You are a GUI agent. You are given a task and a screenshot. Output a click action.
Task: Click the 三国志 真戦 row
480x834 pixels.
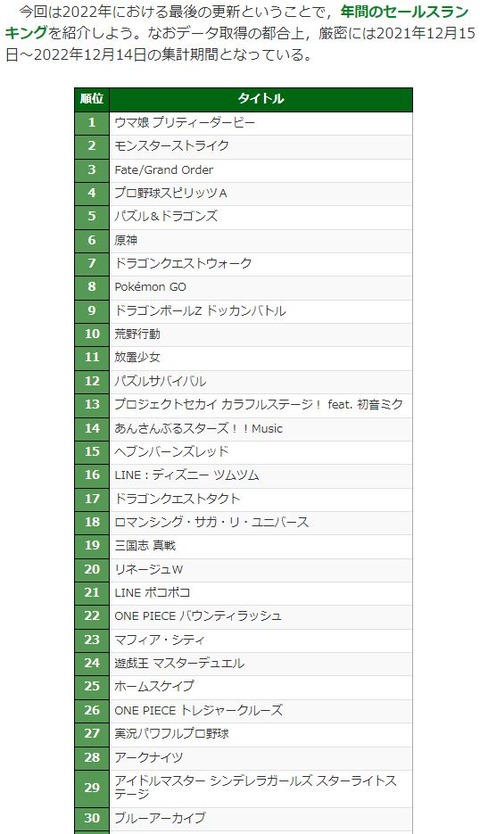tap(244, 546)
